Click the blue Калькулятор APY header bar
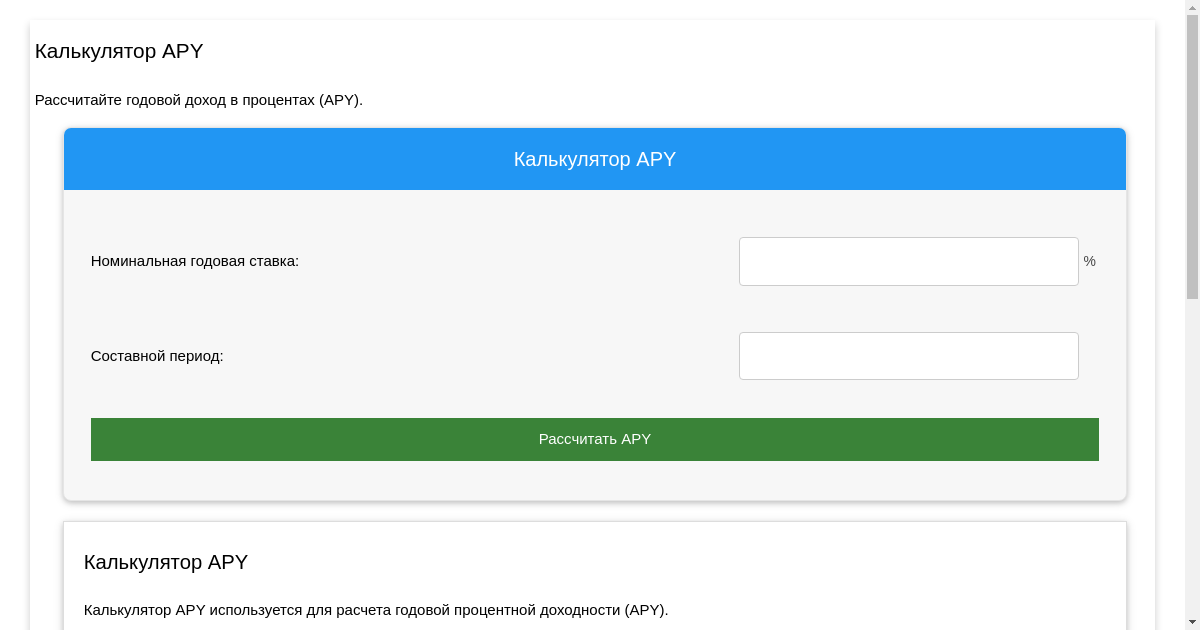The height and width of the screenshot is (630, 1200). tap(594, 158)
